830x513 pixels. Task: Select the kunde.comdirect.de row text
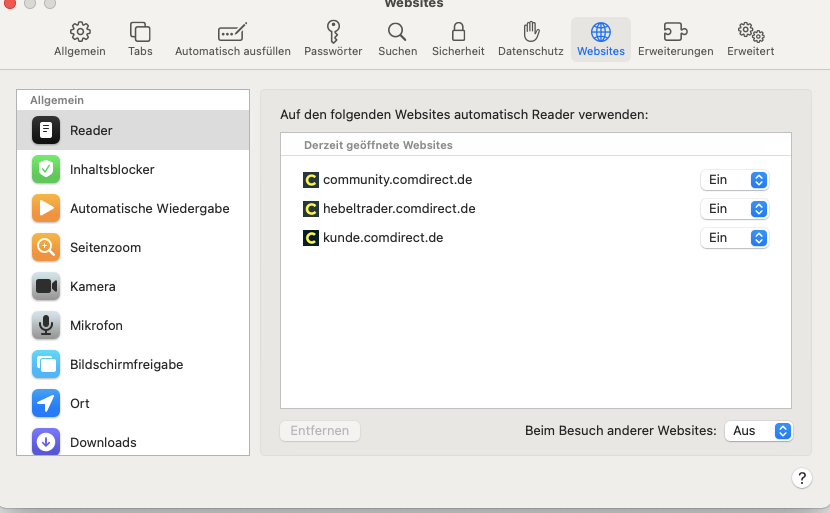coord(383,238)
